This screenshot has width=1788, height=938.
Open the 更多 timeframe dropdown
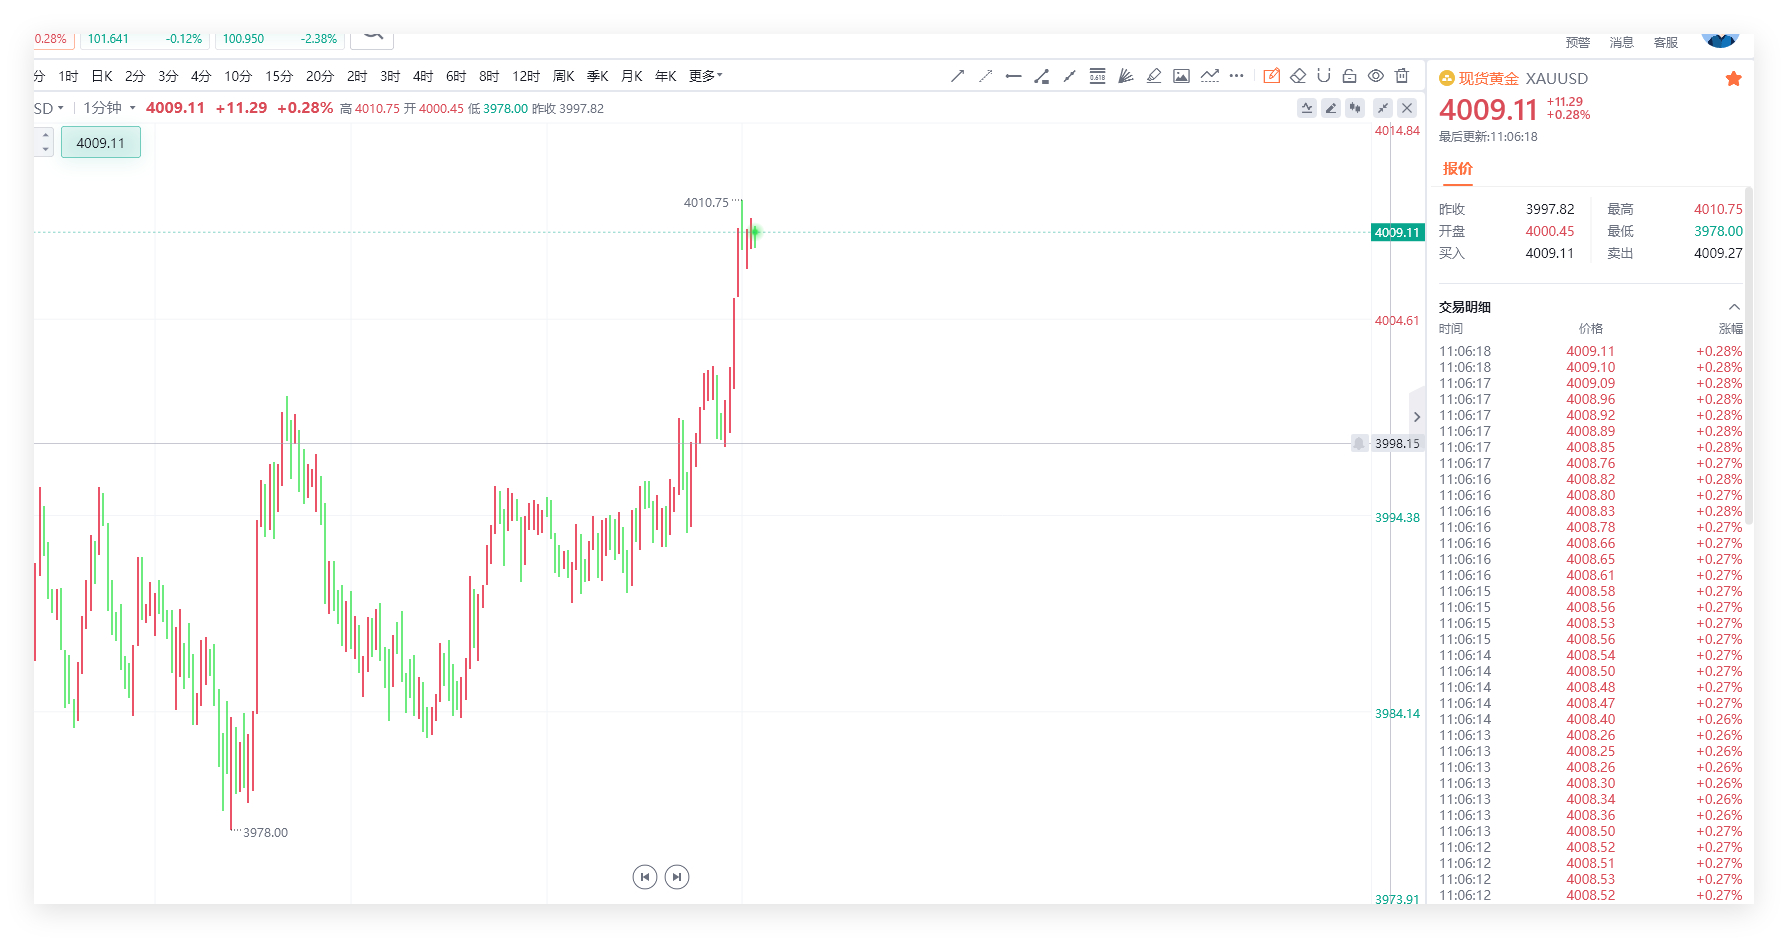pos(705,76)
